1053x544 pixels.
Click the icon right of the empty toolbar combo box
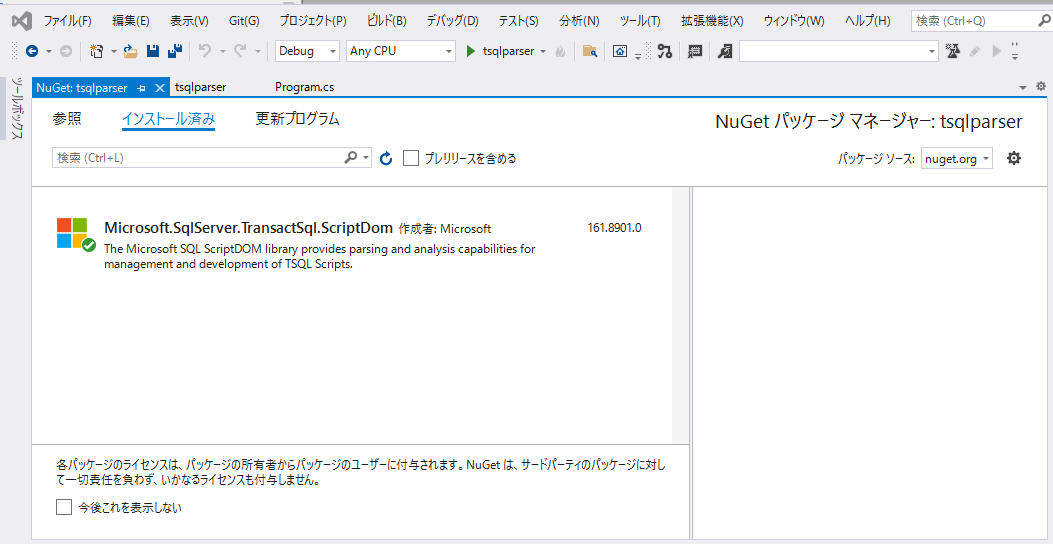pos(952,51)
